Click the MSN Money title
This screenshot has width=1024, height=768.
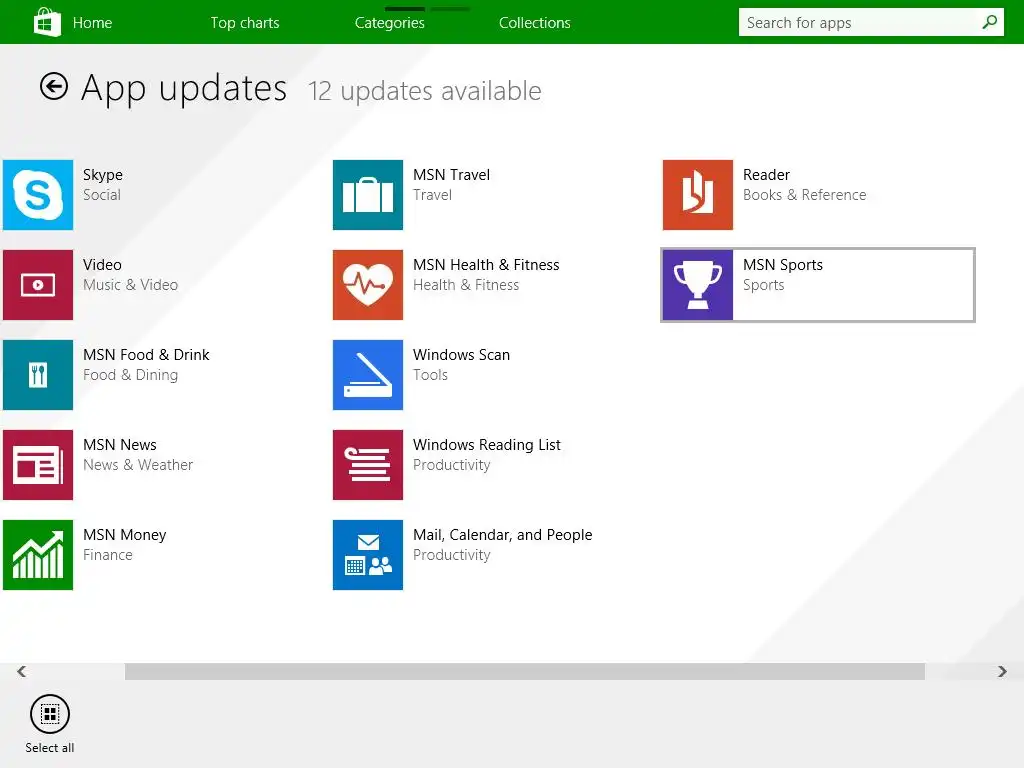(125, 535)
